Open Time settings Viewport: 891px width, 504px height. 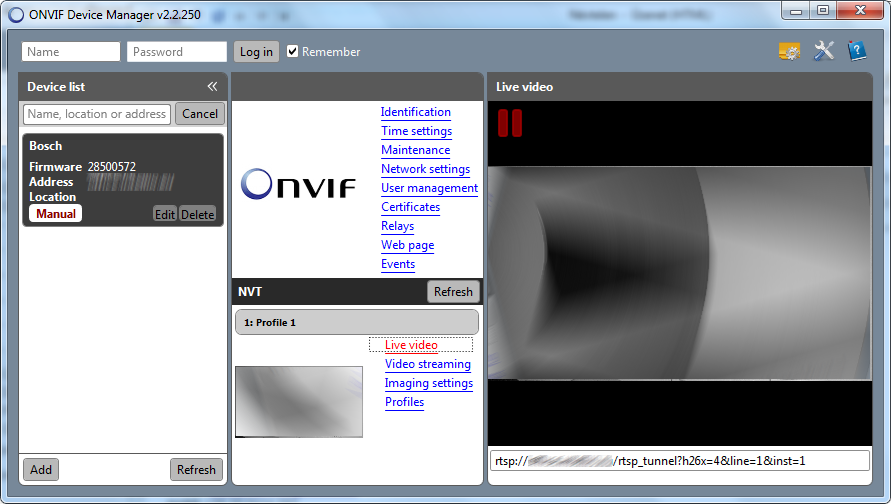point(417,131)
